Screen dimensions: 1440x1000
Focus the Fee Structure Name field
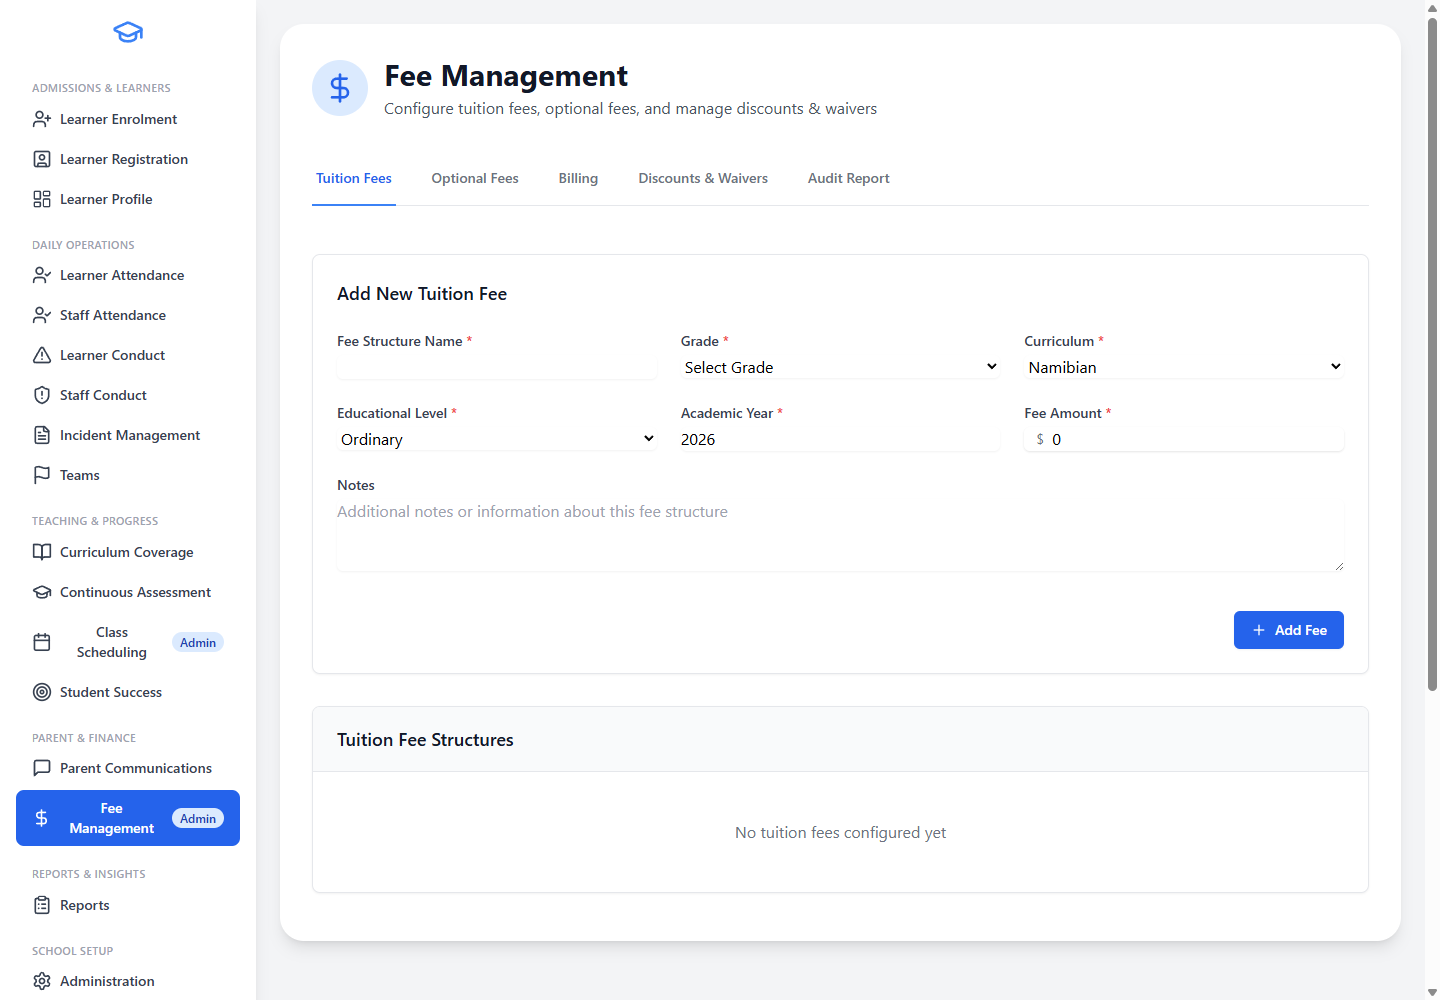pos(497,367)
